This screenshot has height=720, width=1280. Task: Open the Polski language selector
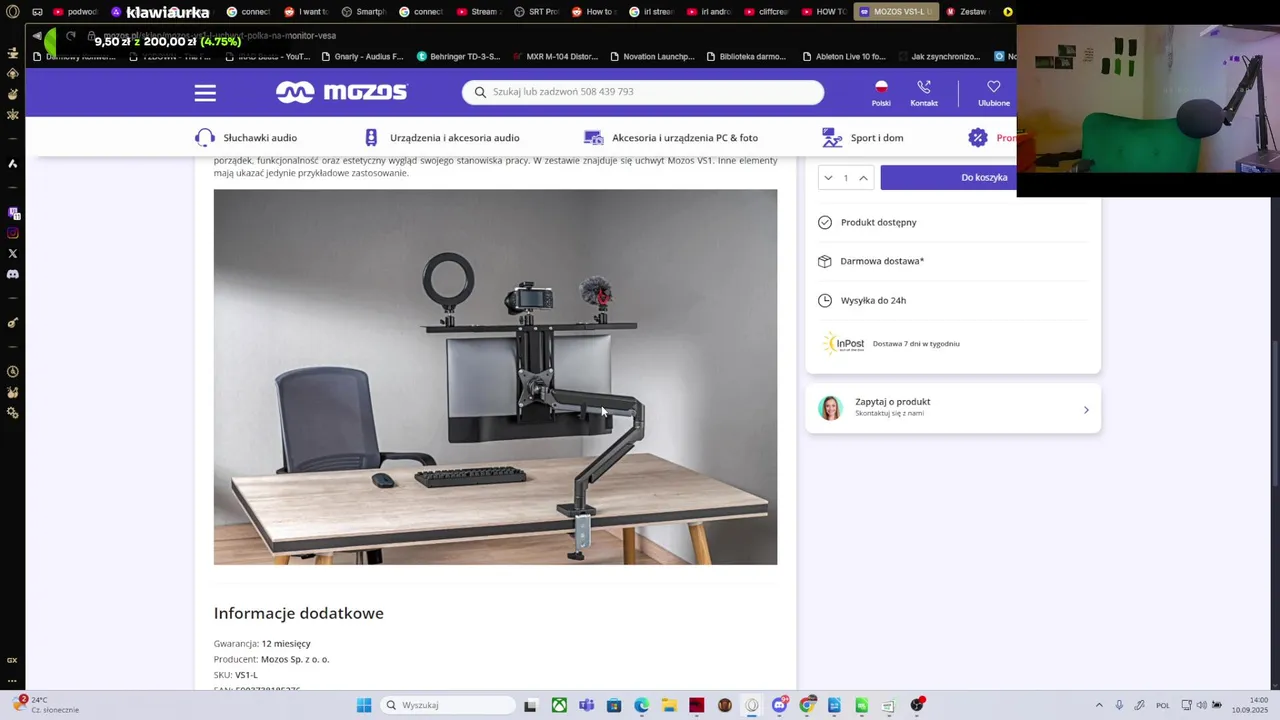(x=881, y=93)
